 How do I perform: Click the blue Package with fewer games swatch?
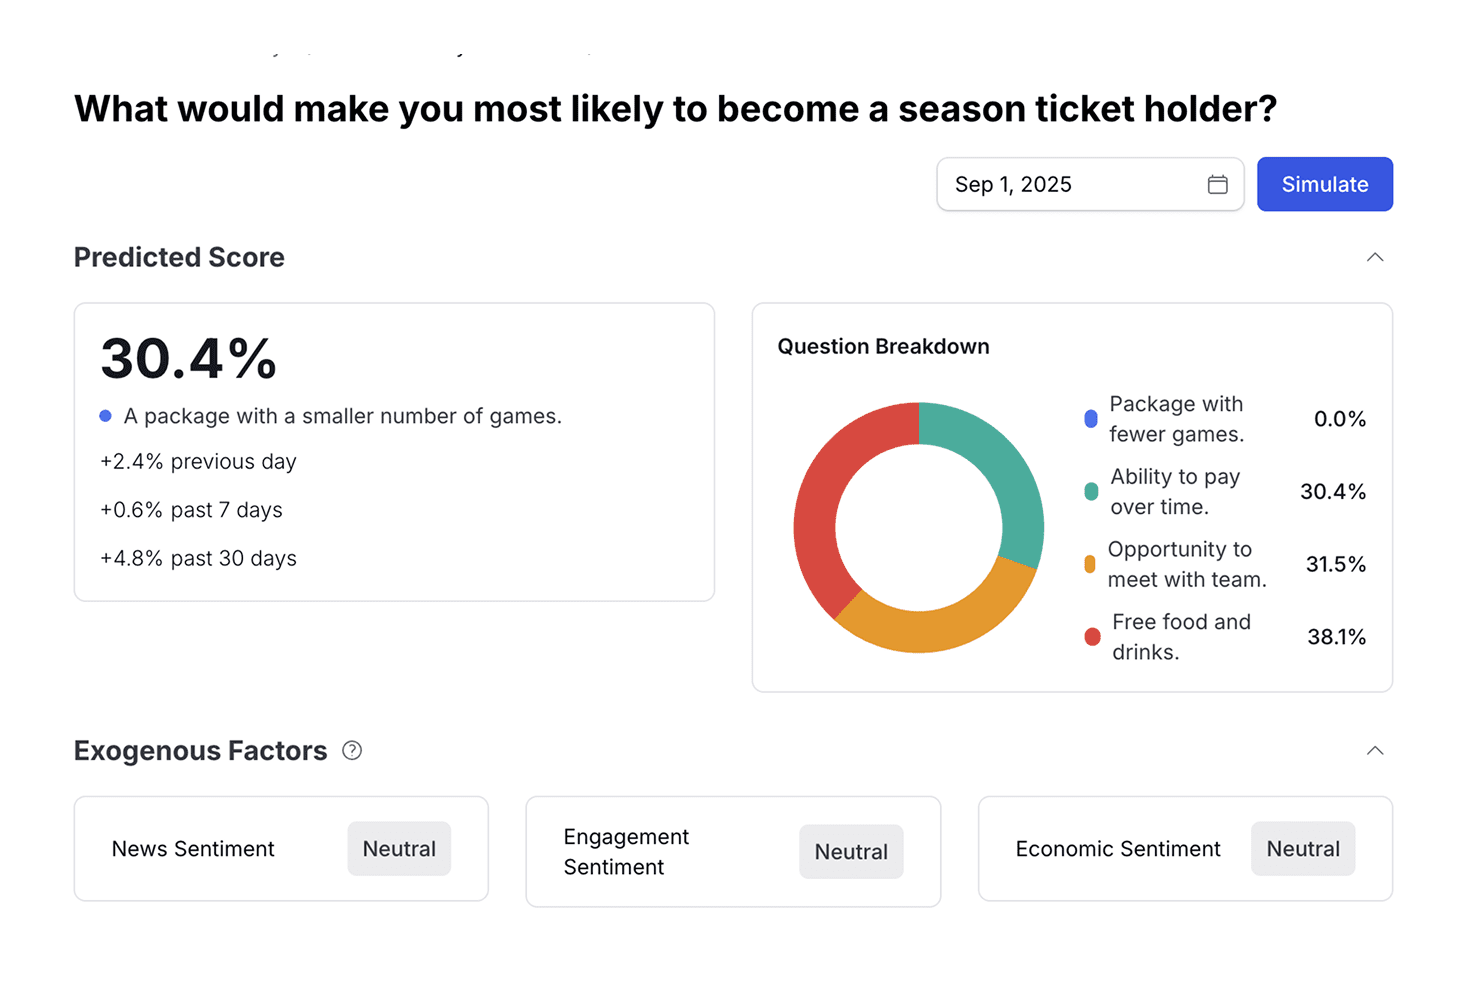click(1091, 419)
